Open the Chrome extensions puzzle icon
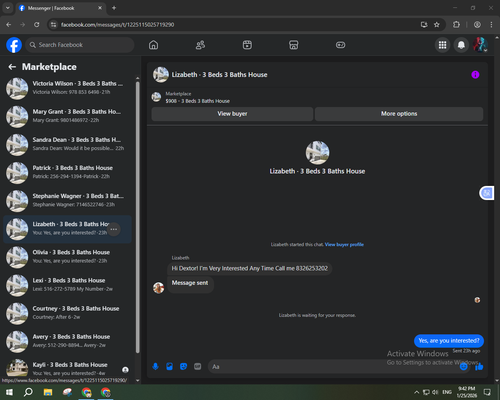This screenshot has height=400, width=500. (x=456, y=25)
